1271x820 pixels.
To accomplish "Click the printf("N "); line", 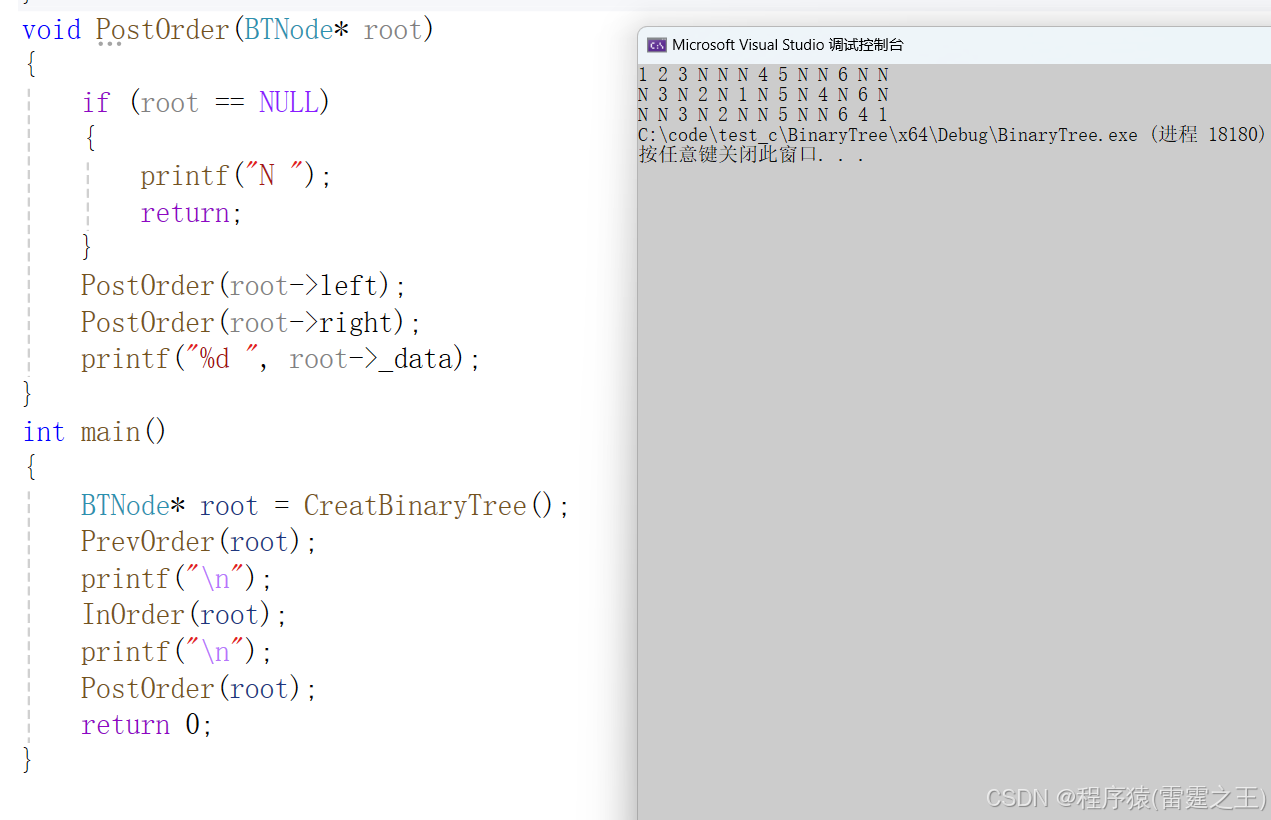I will click(236, 176).
